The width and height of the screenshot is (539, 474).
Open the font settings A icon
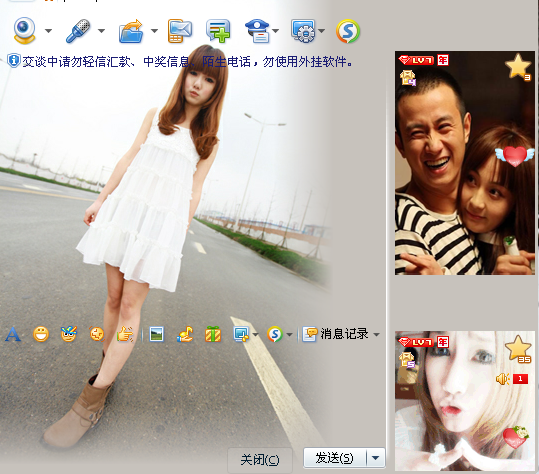coord(13,334)
